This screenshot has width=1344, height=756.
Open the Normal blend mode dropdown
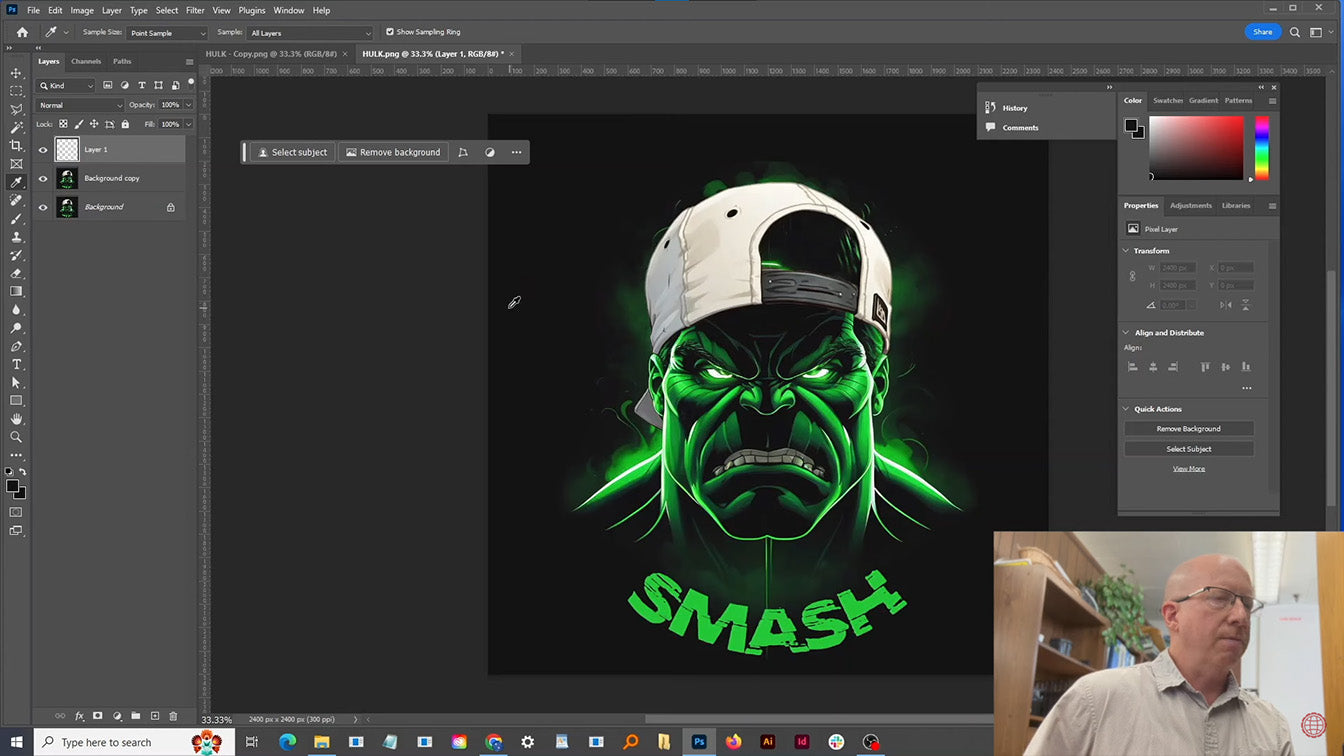click(80, 105)
